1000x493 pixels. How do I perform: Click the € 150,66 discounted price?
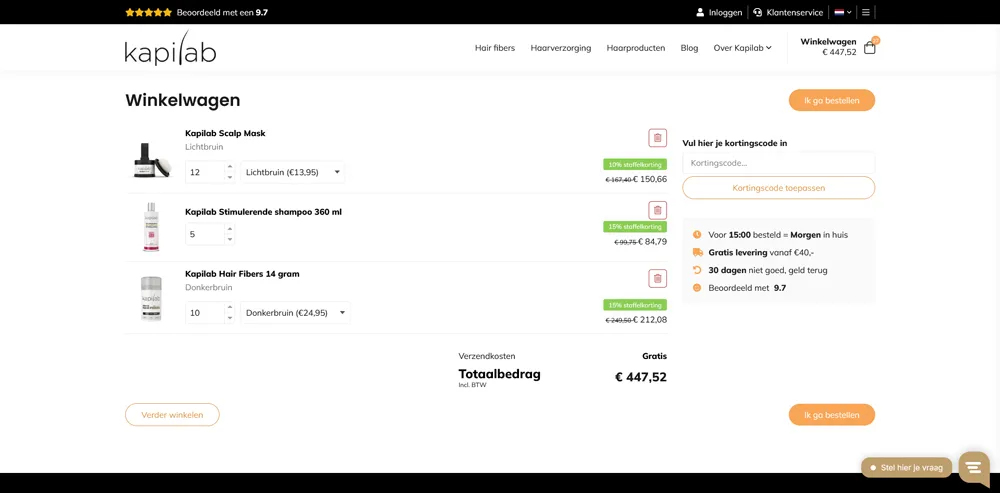pyautogui.click(x=650, y=179)
